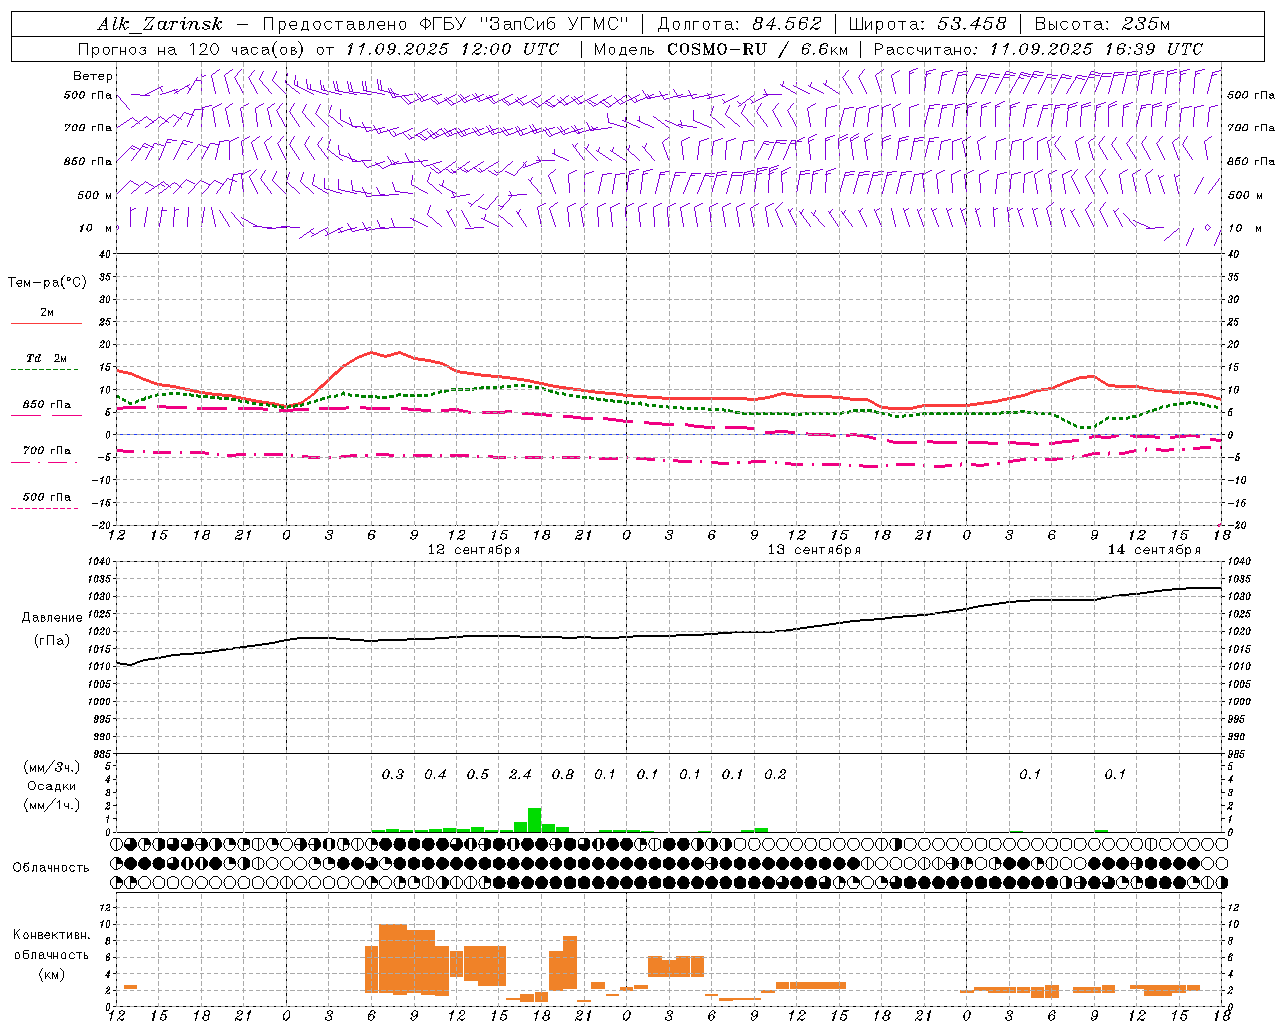Select the longitude value Долгота: 84.562
This screenshot has height=1024, width=1280.
point(740,24)
